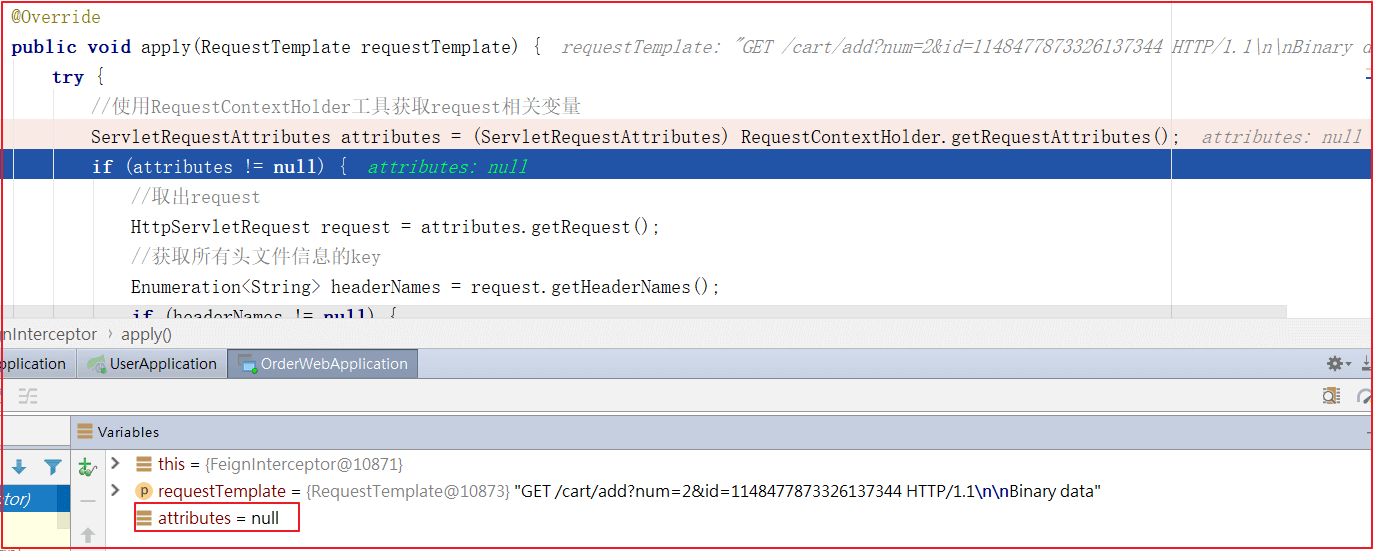Expand the 'this' FeignInterceptor variable
This screenshot has height=551, width=1373.
tap(115, 464)
